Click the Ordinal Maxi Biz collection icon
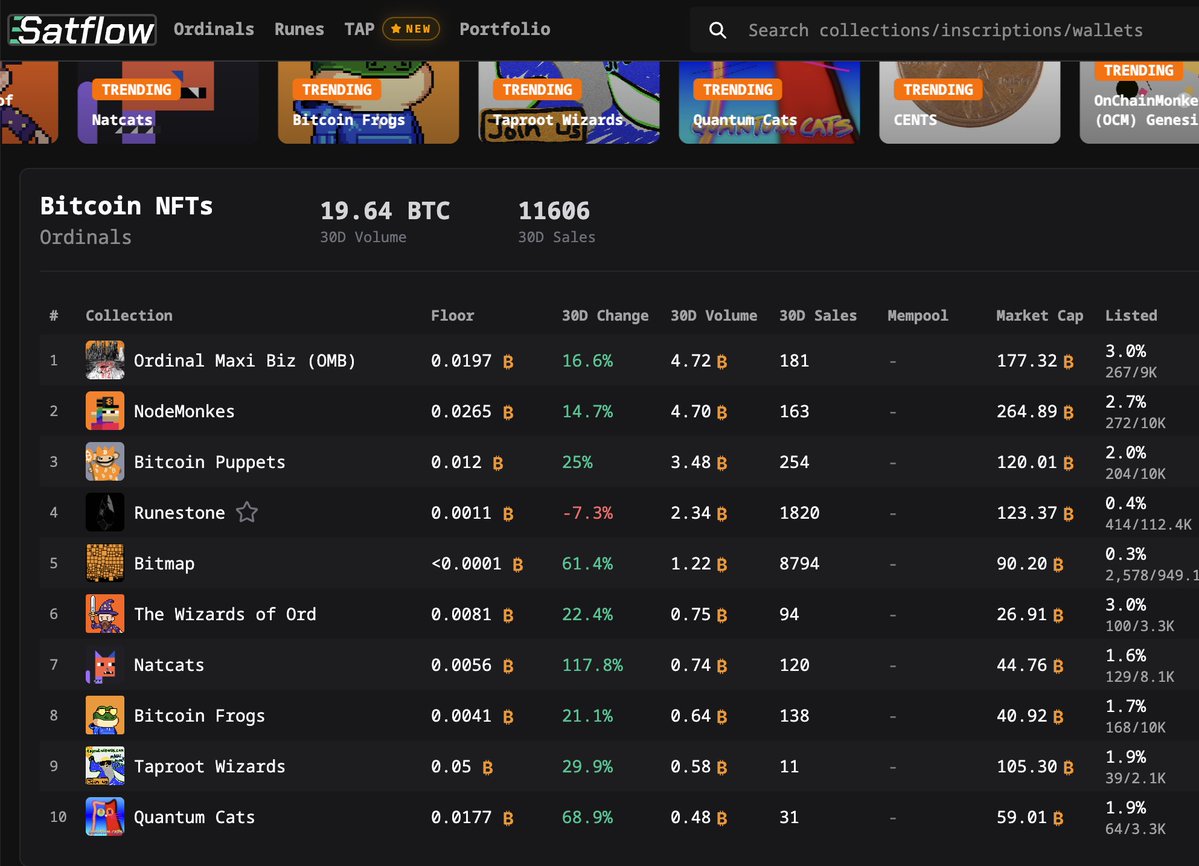 coord(105,361)
